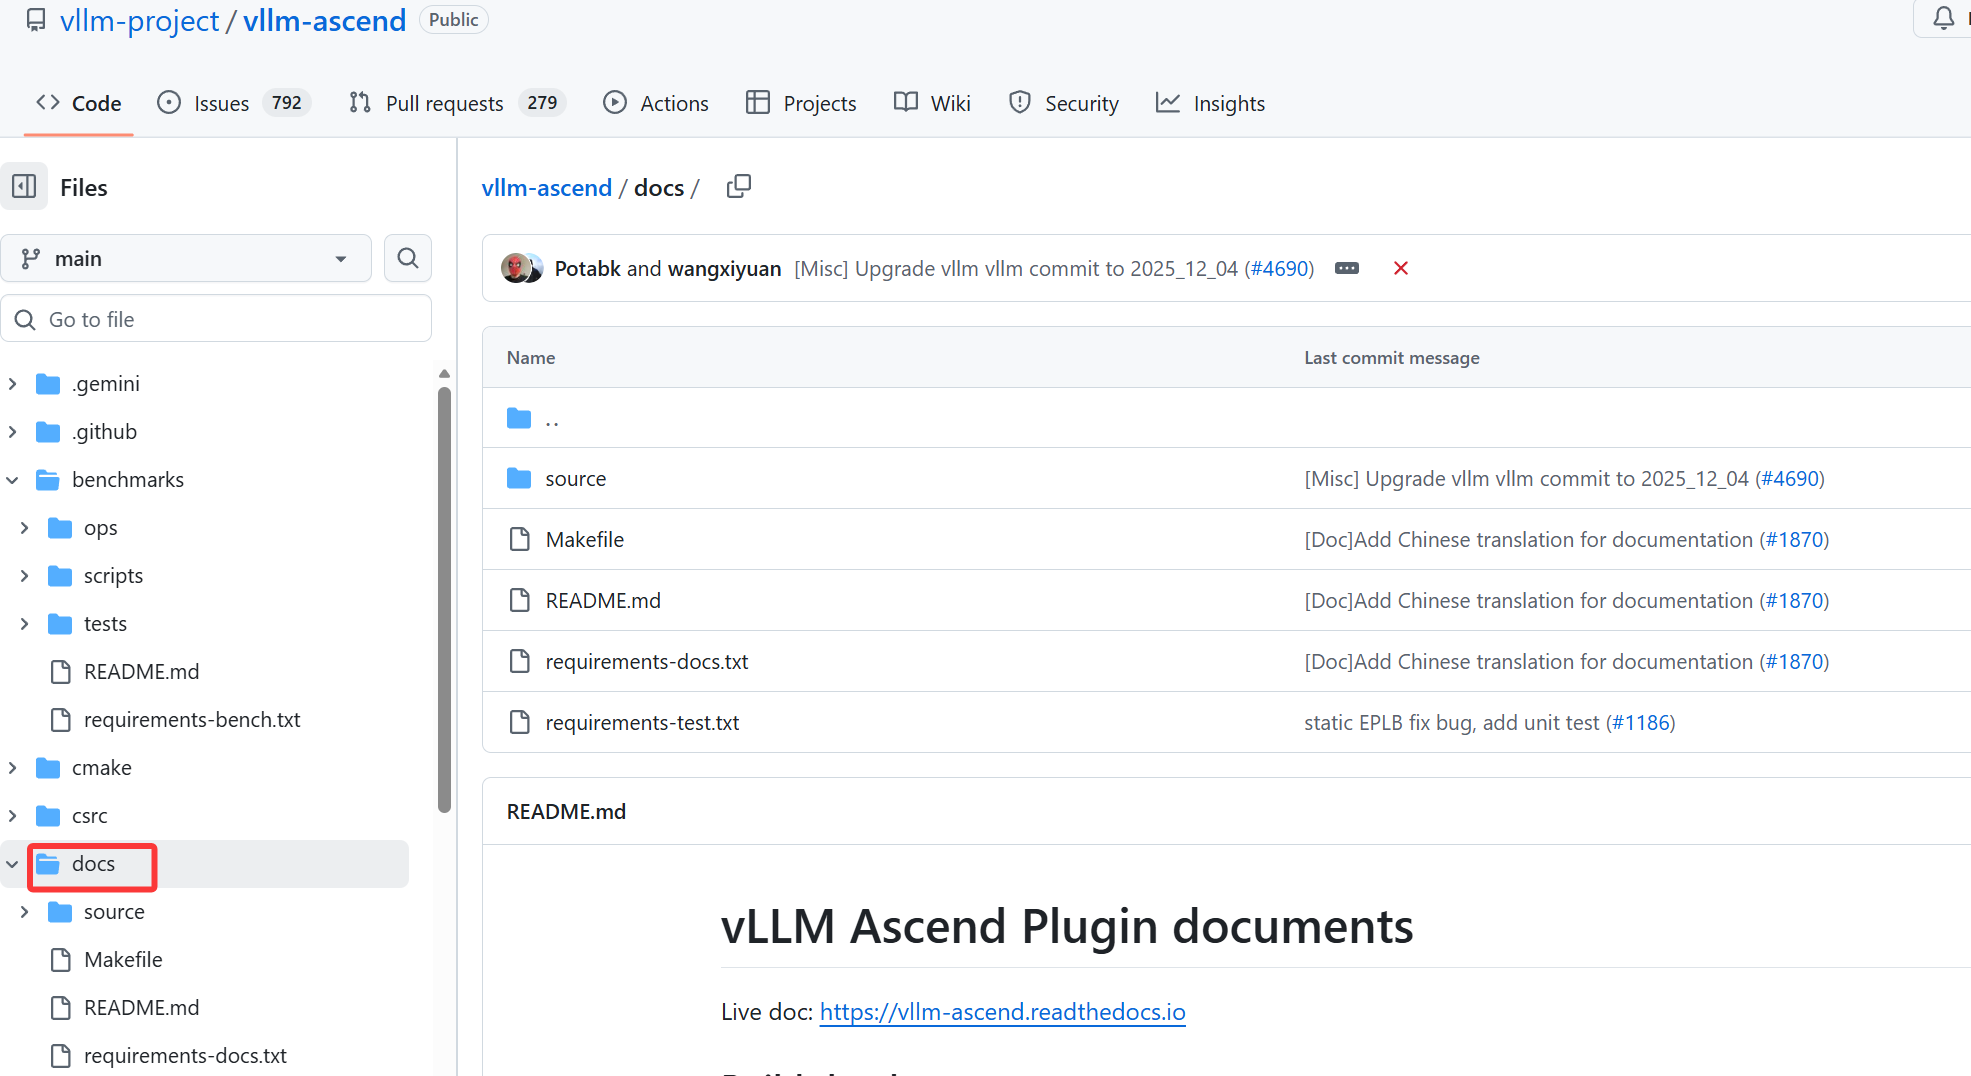Click the search files magnifier button

coord(408,259)
